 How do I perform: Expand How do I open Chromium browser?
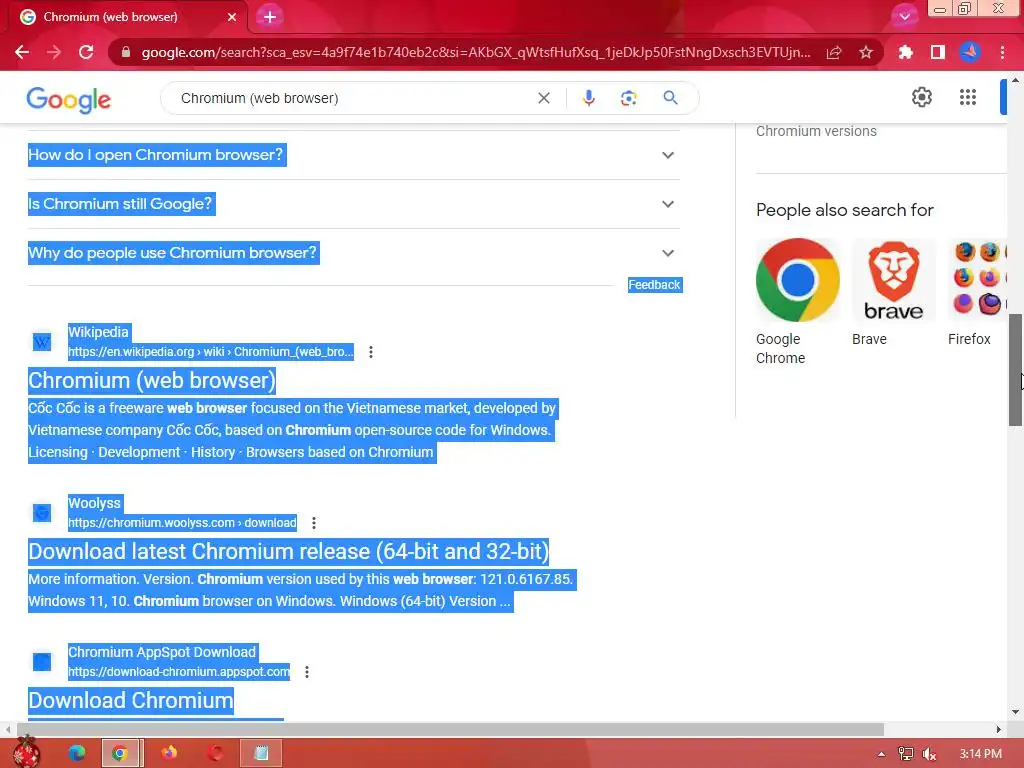click(353, 155)
